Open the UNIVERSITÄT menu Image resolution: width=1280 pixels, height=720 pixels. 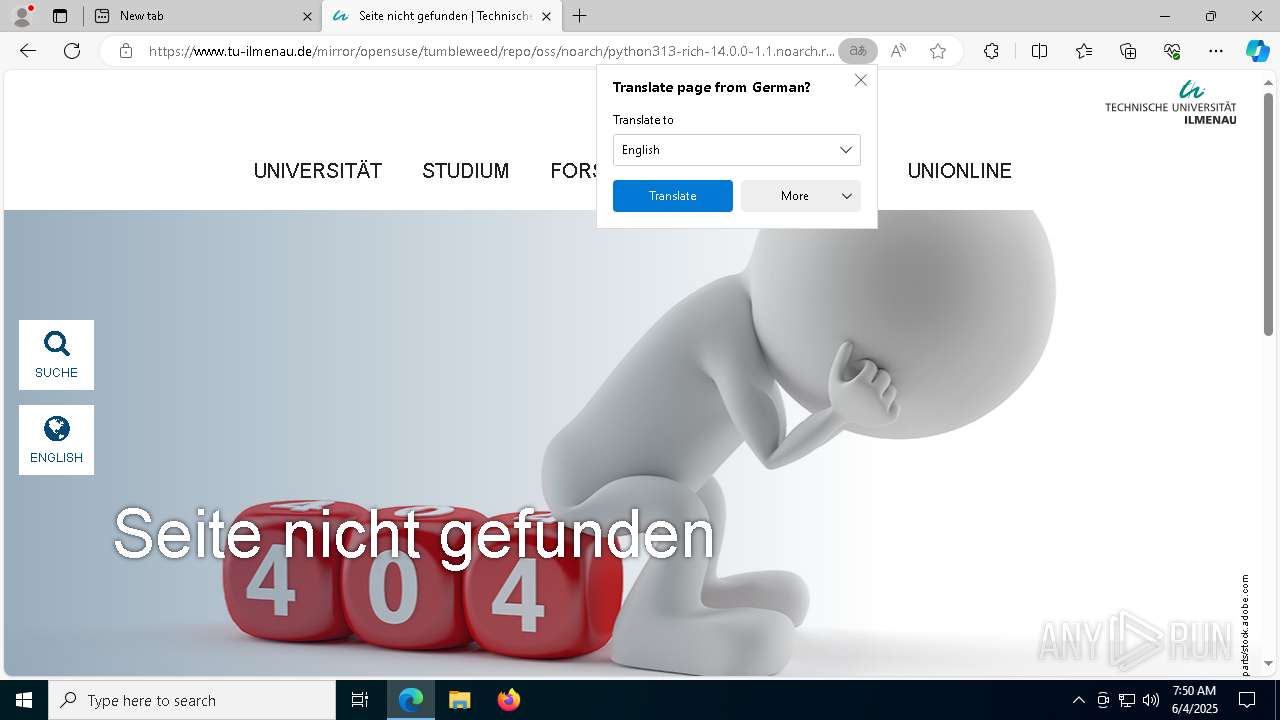(x=318, y=171)
